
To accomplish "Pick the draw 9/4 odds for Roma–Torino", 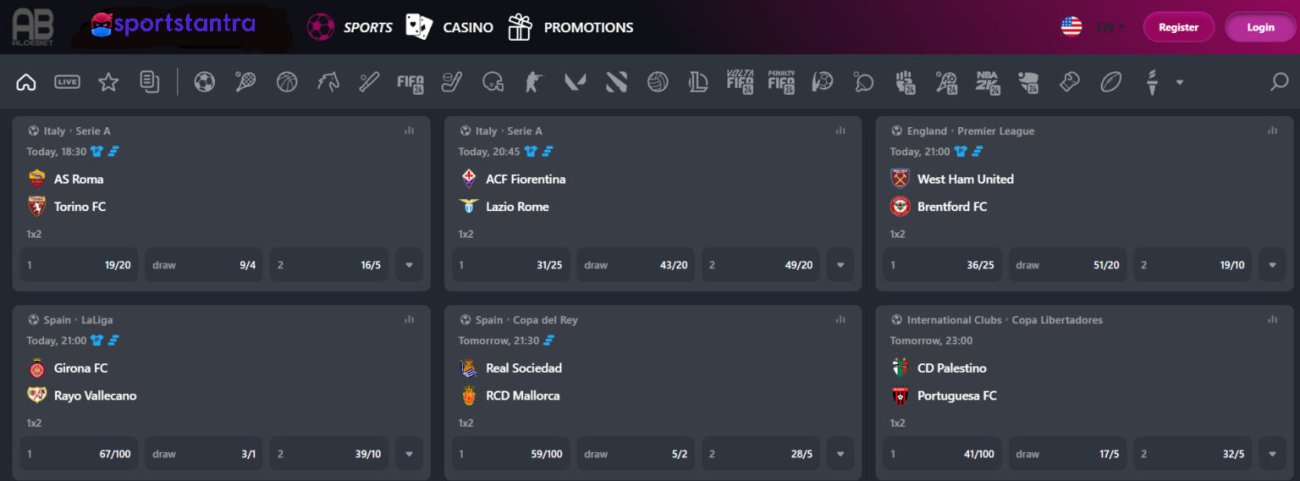I will click(x=204, y=265).
